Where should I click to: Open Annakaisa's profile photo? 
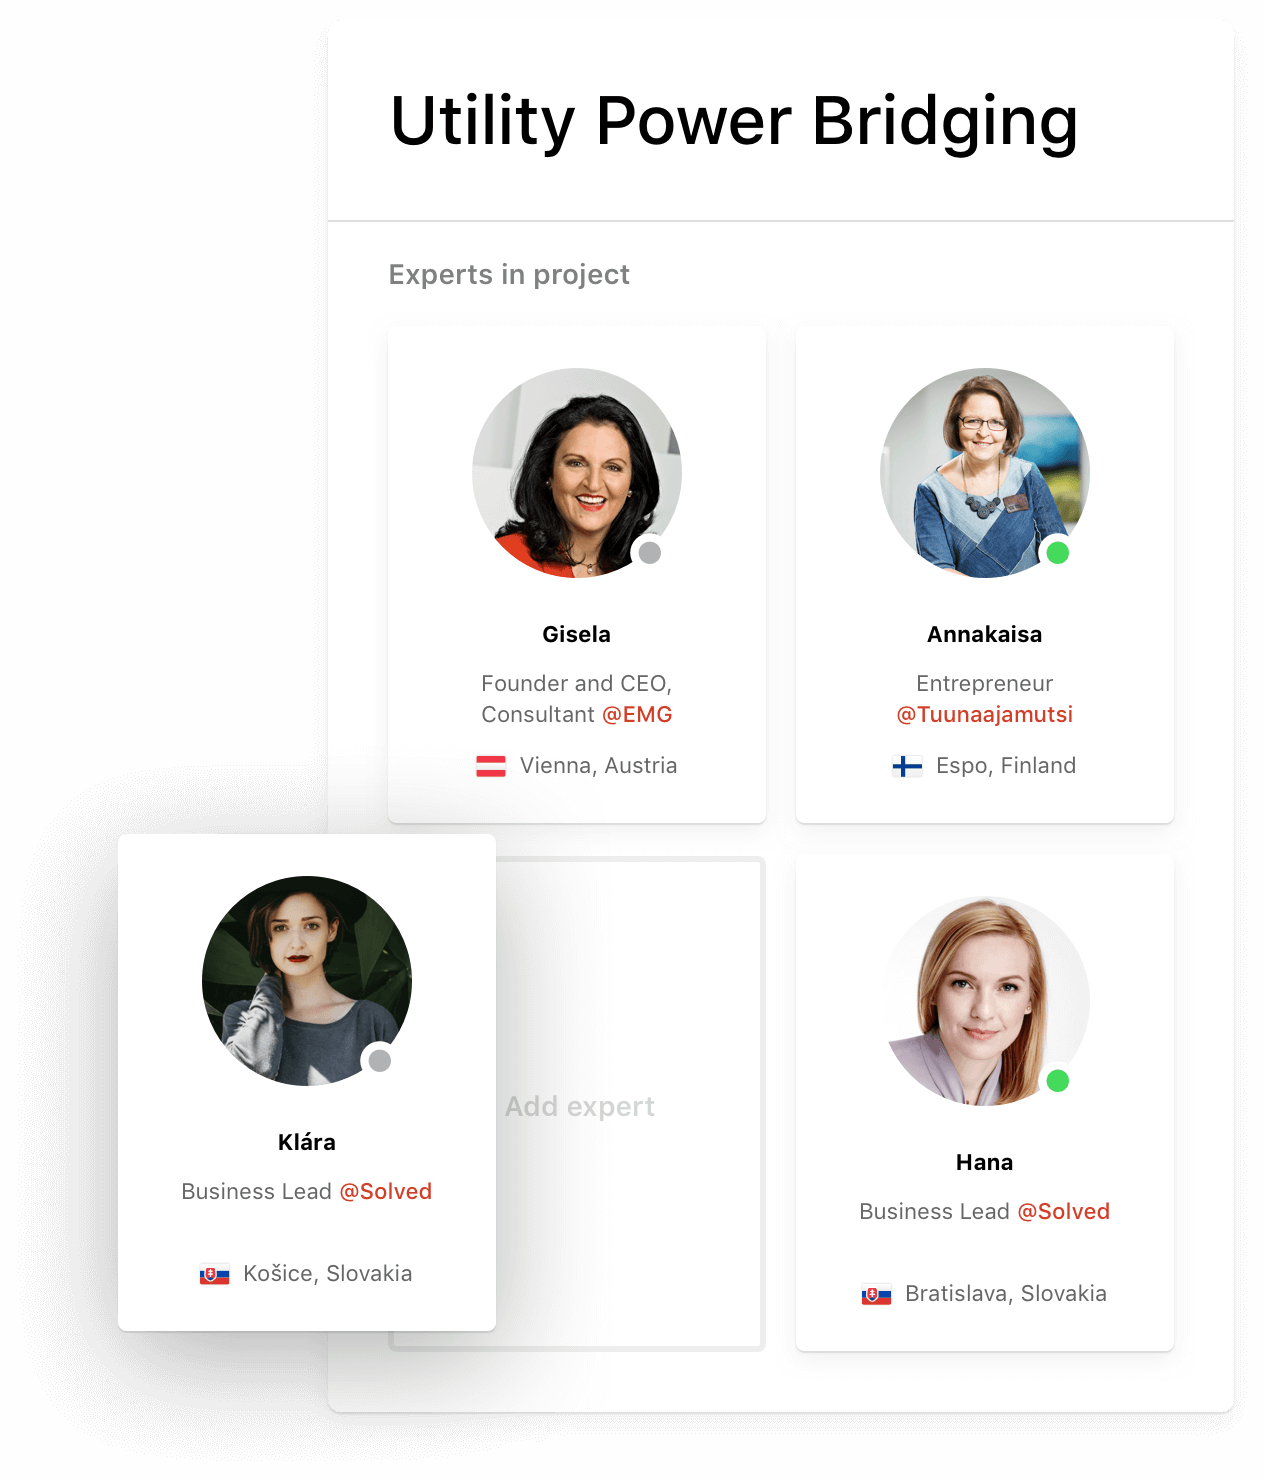pyautogui.click(x=985, y=473)
